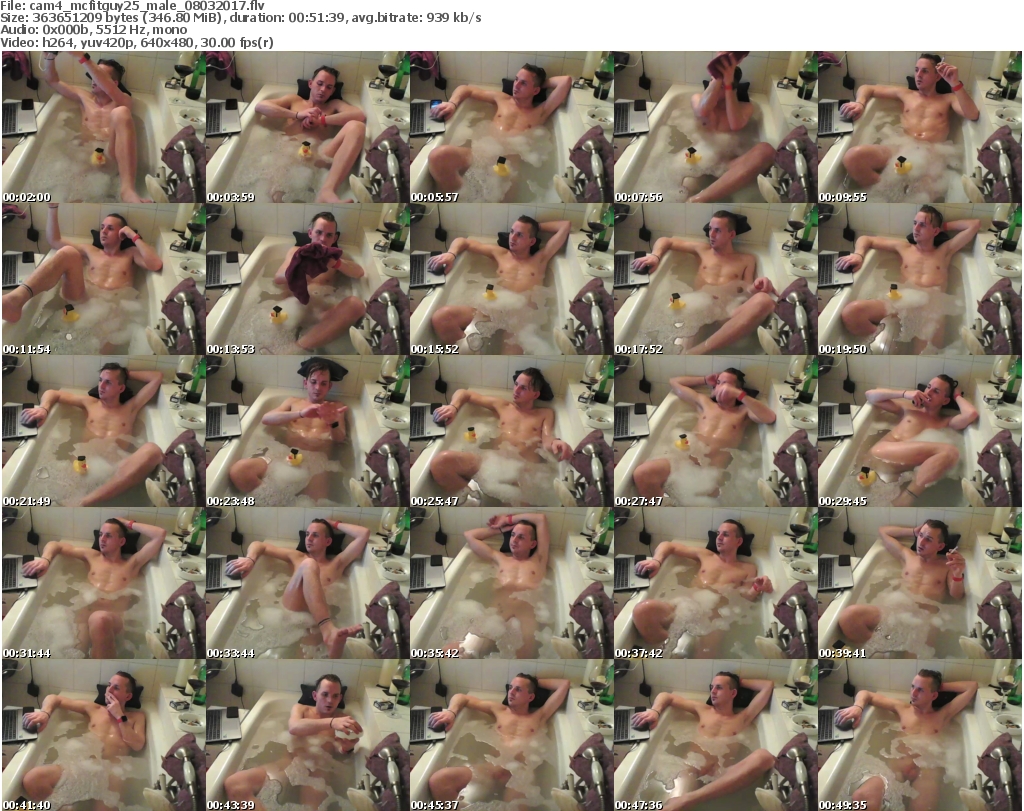Select the thumbnail stamped 00:39:41
This screenshot has height=811, width=1024.
pyautogui.click(x=920, y=584)
